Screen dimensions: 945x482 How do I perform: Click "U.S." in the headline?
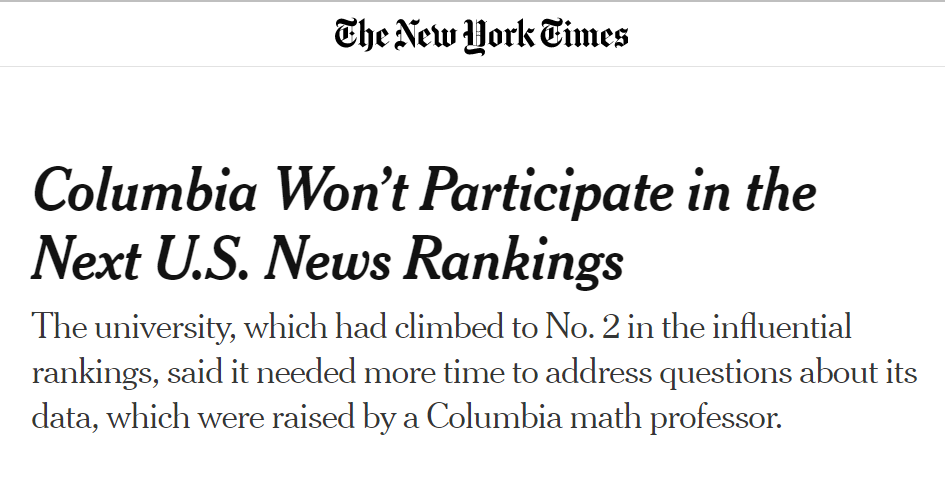(201, 259)
